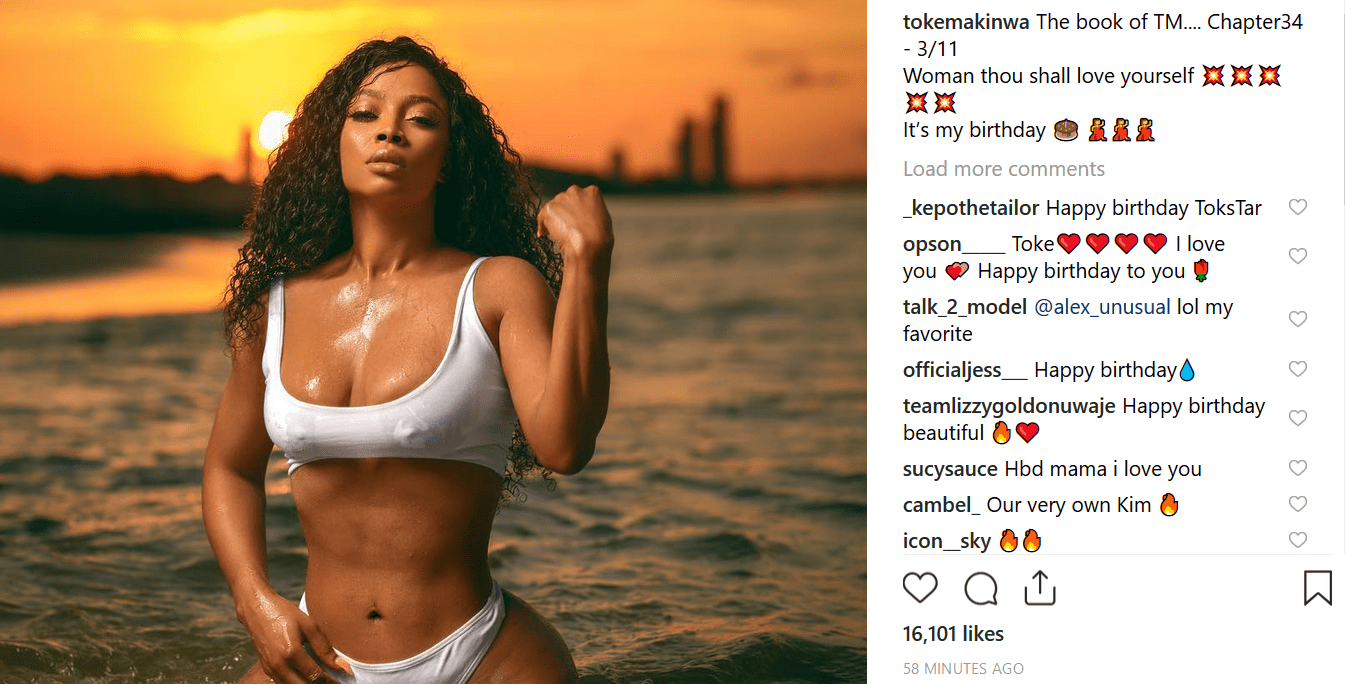
Task: Like talk_2_model's comment heart
Action: (1298, 319)
